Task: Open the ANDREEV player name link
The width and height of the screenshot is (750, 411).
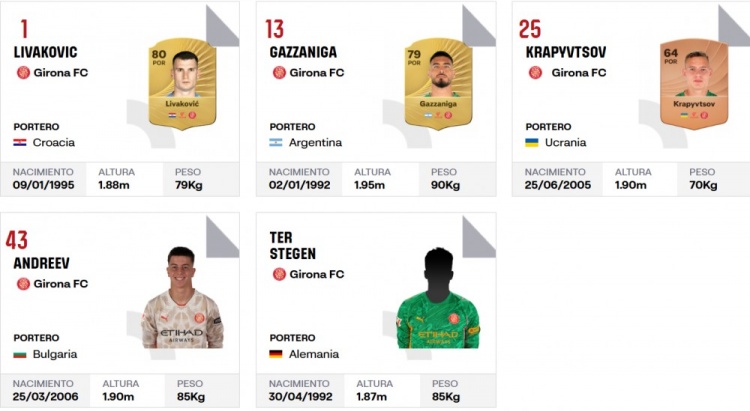Action: [40, 263]
